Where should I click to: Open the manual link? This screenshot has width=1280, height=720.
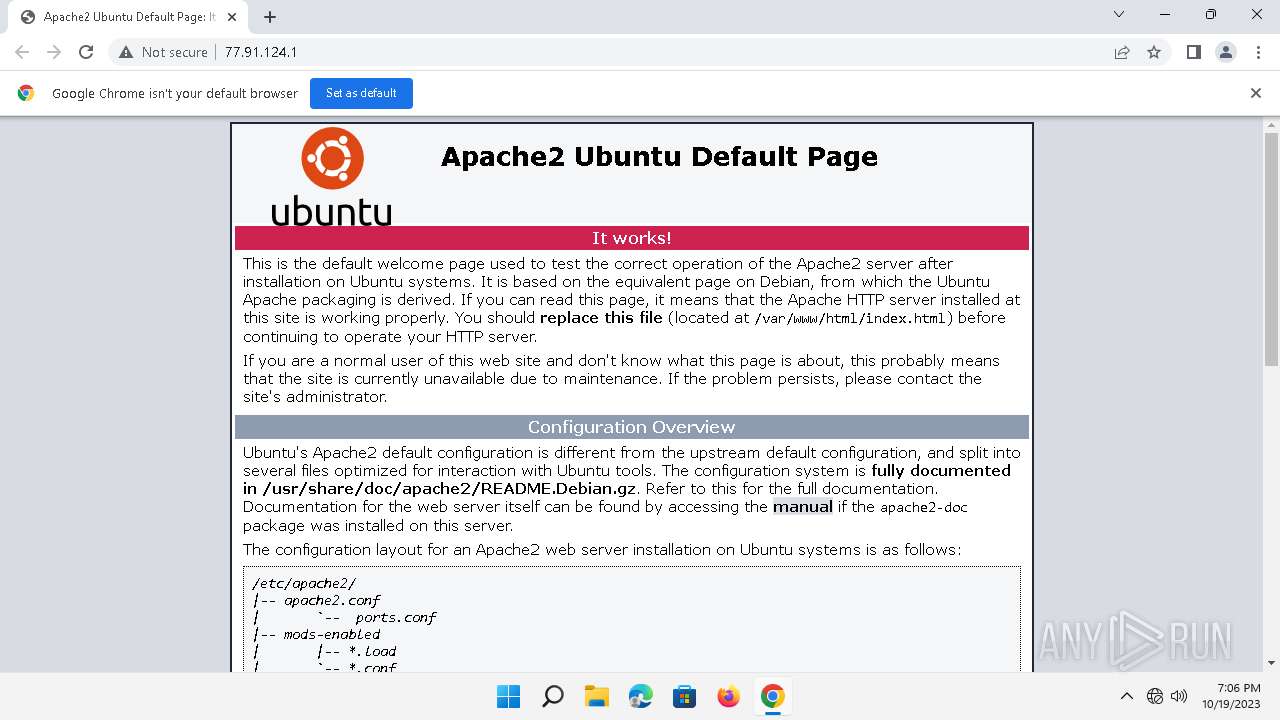point(802,507)
